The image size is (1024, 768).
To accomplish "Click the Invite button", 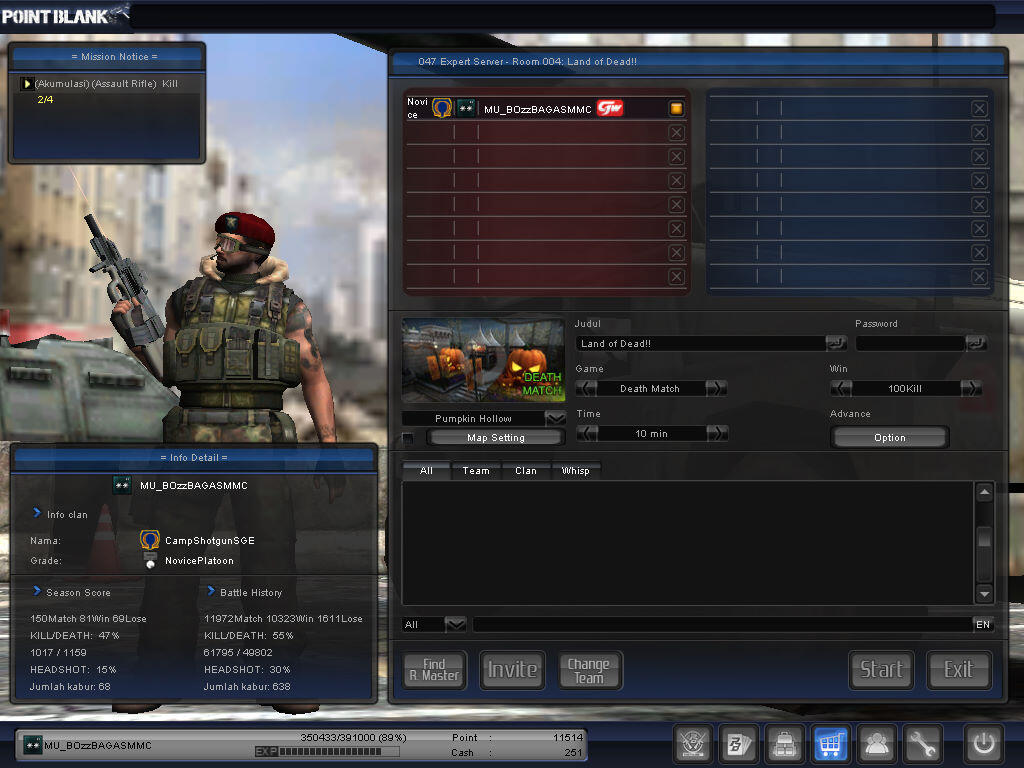I will click(513, 670).
